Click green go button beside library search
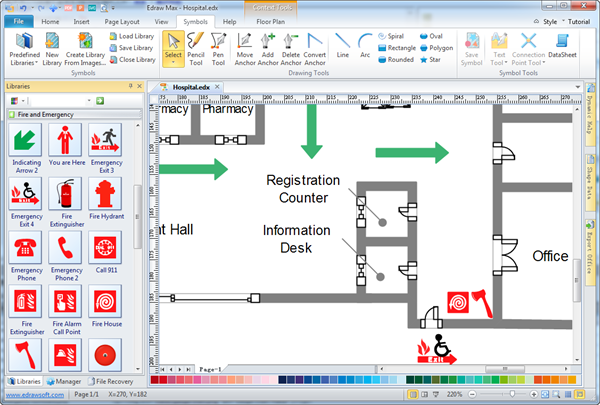This screenshot has height=405, width=600. tap(100, 101)
